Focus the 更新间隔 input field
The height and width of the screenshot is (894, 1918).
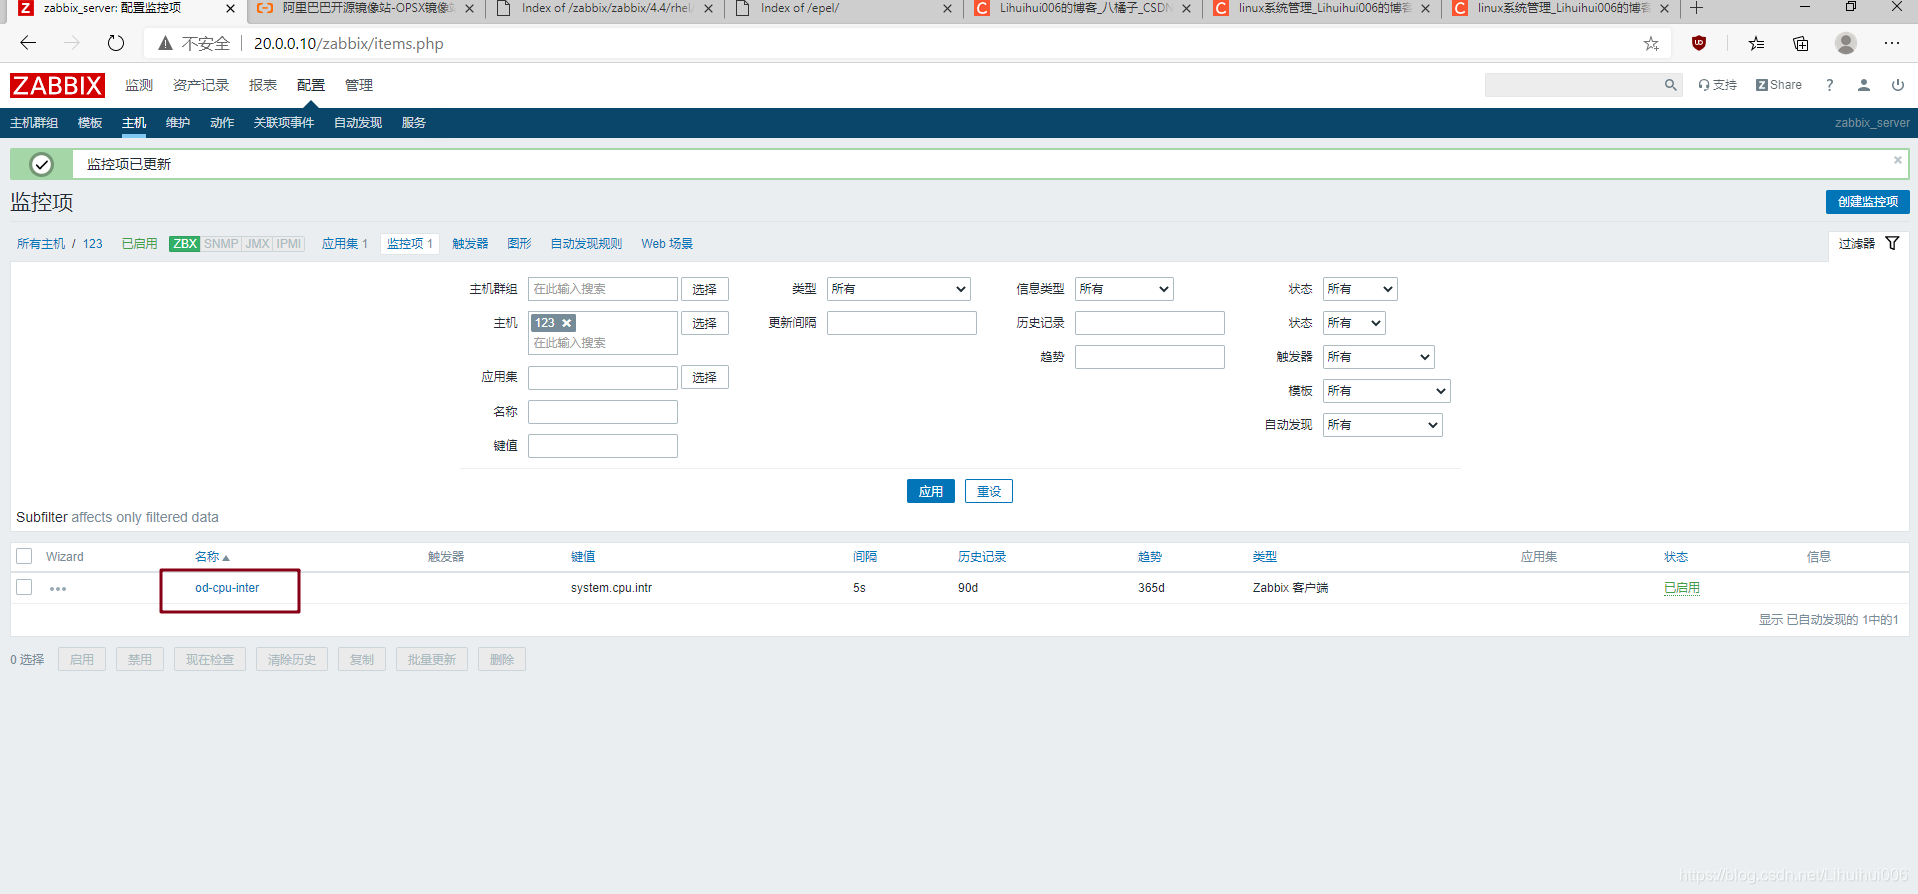(x=902, y=323)
